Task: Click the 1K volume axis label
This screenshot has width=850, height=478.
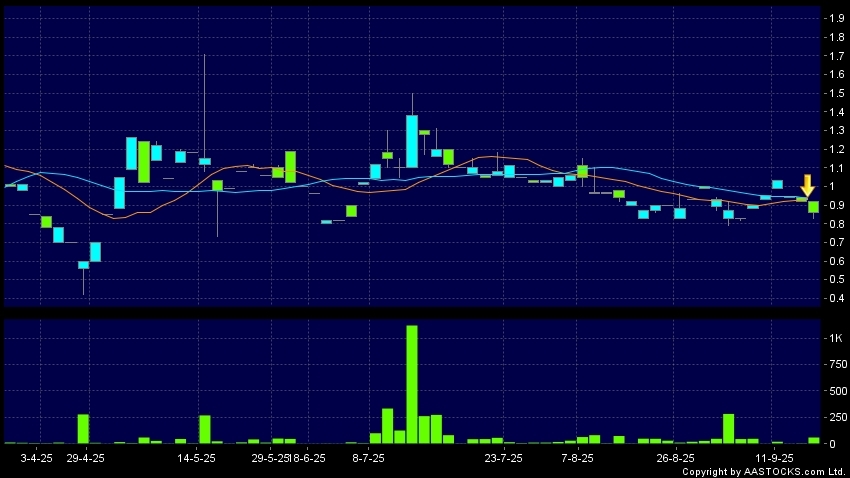Action: pos(836,338)
